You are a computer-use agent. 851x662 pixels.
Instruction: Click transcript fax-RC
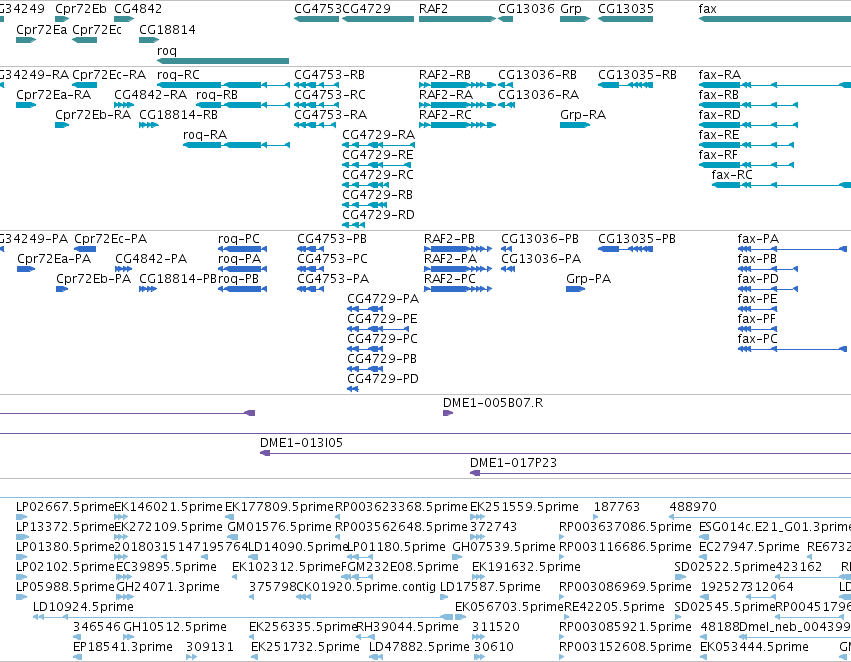(x=781, y=185)
